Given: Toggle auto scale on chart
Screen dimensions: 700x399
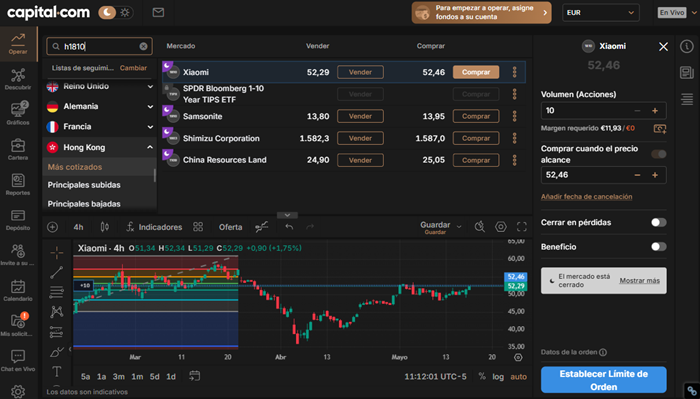Looking at the screenshot, I should (x=518, y=377).
